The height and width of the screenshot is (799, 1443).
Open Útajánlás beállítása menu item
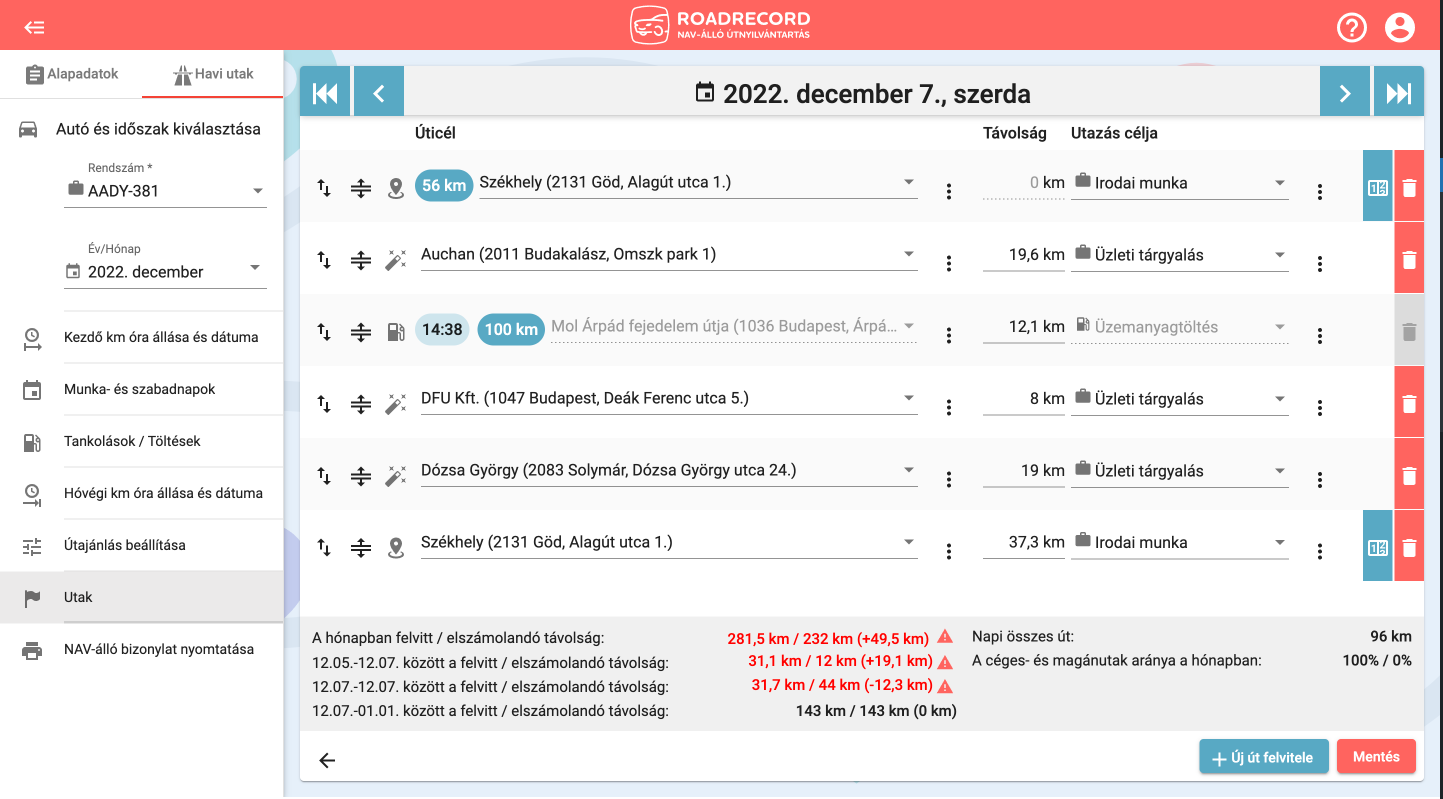tap(142, 545)
